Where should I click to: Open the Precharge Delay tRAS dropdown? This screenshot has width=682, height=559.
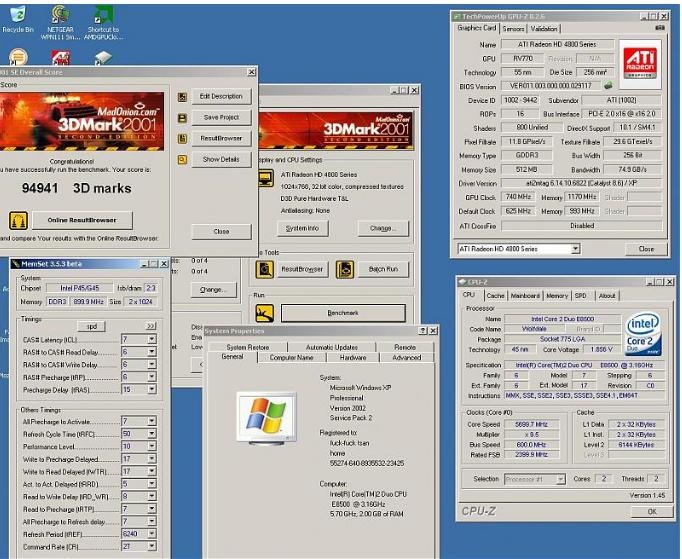152,389
